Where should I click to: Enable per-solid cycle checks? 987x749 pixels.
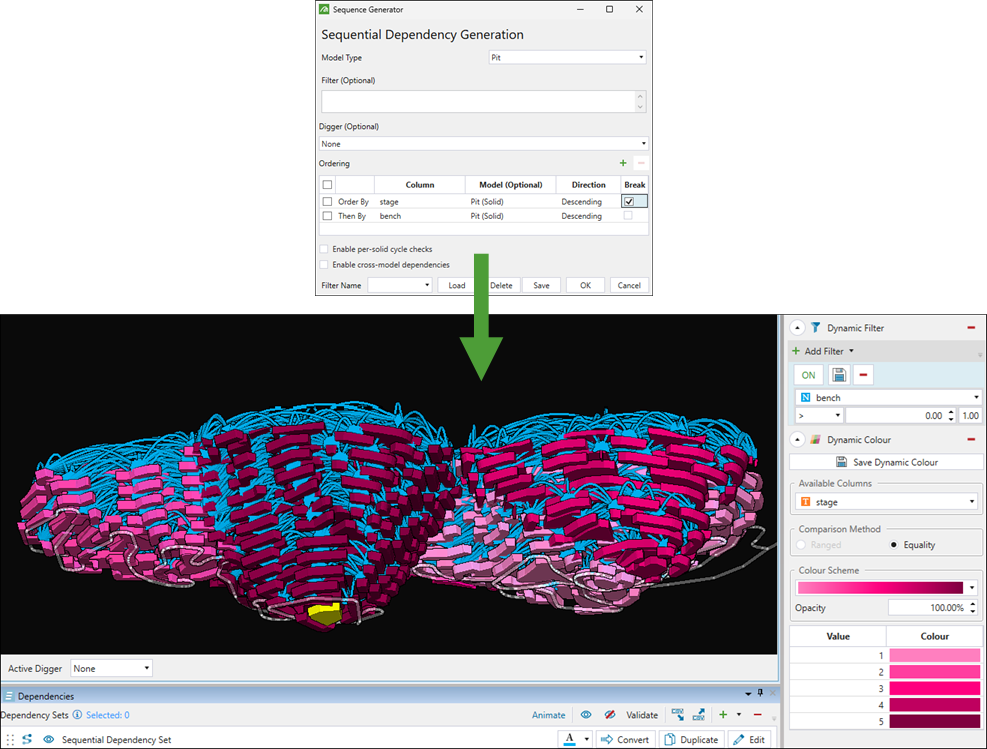click(324, 249)
